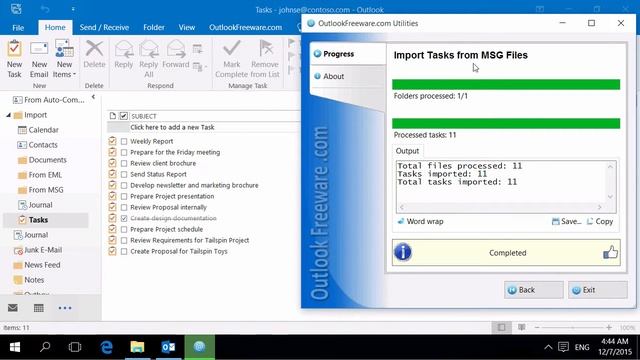Open File Explorer from the taskbar

point(138,347)
